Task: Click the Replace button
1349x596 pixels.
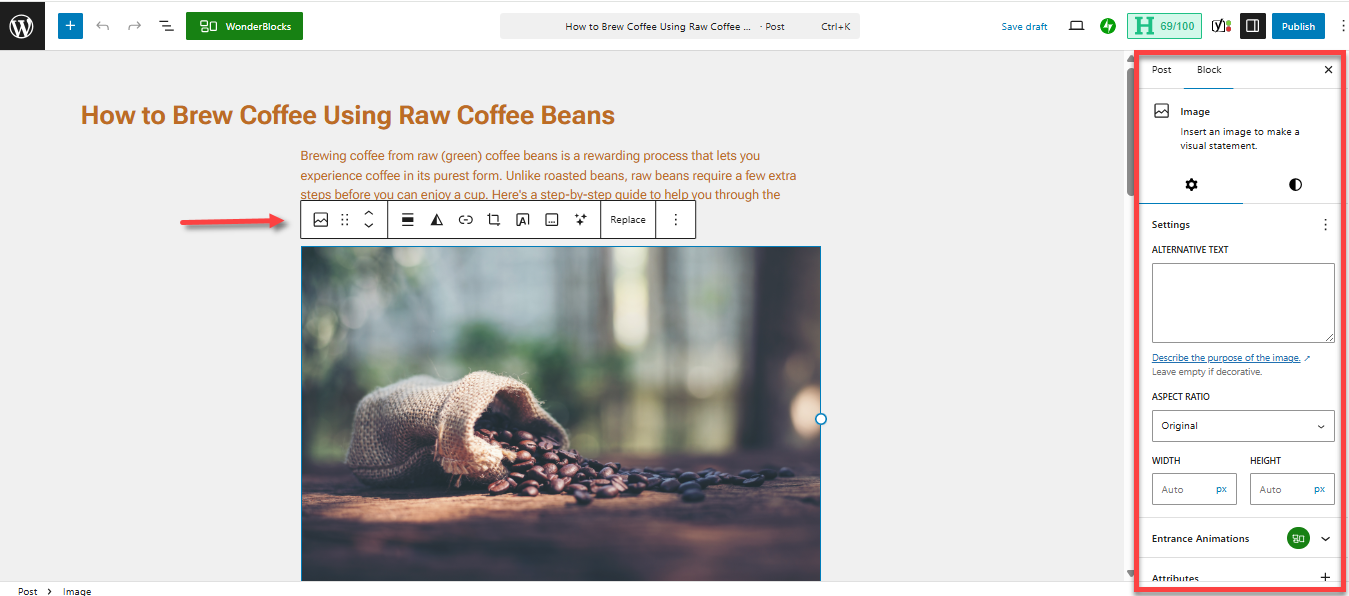Action: click(628, 220)
